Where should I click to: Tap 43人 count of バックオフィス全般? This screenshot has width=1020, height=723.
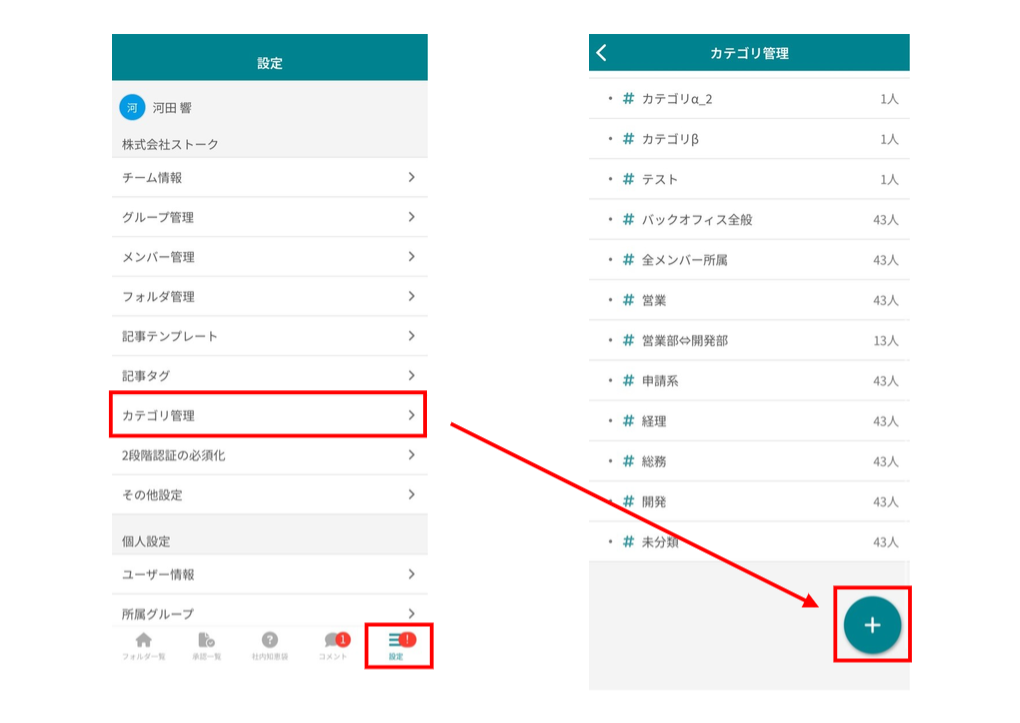(885, 220)
